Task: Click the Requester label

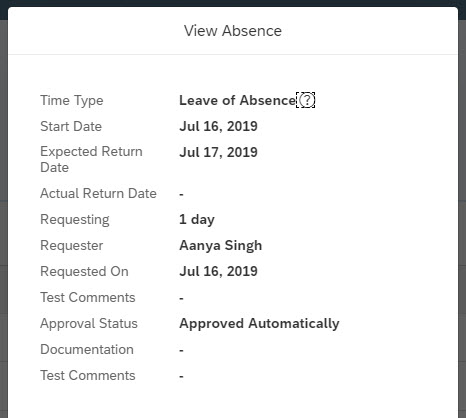Action: point(72,246)
